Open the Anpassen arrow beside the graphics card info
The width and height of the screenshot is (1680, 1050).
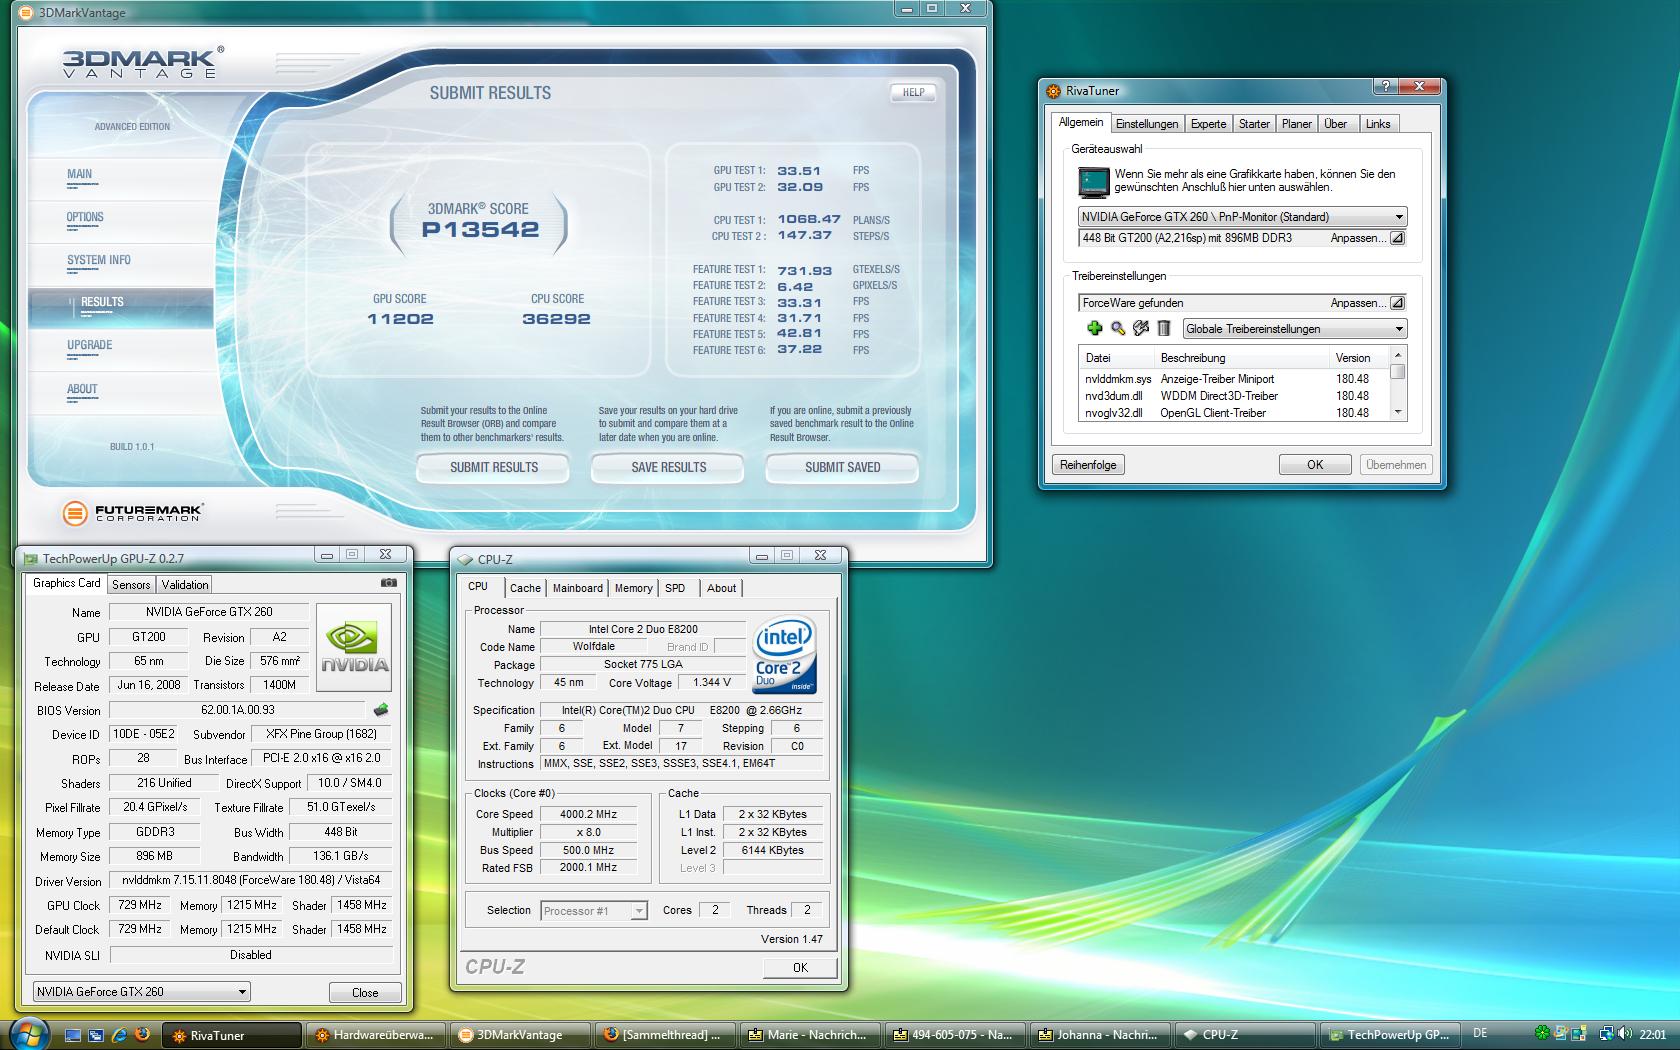1397,238
